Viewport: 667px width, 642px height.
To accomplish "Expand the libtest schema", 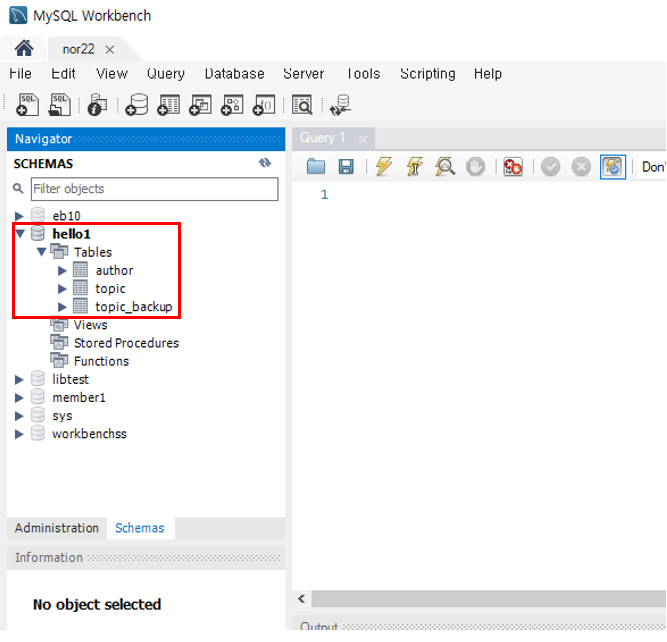I will click(x=19, y=379).
